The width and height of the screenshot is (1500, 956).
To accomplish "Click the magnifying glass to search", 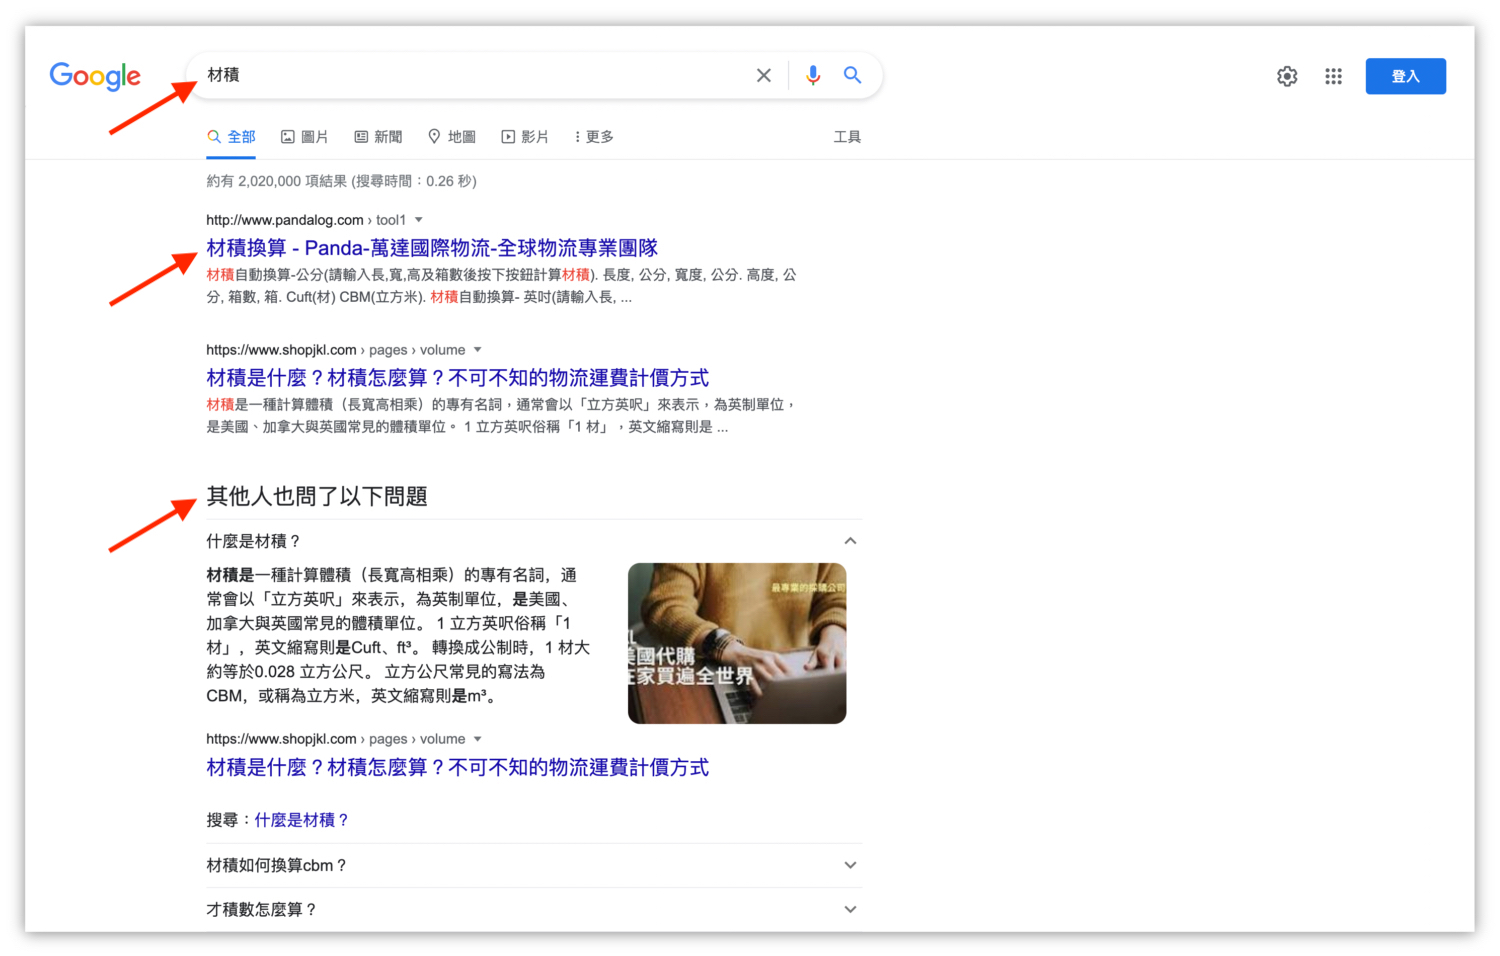I will coord(852,75).
